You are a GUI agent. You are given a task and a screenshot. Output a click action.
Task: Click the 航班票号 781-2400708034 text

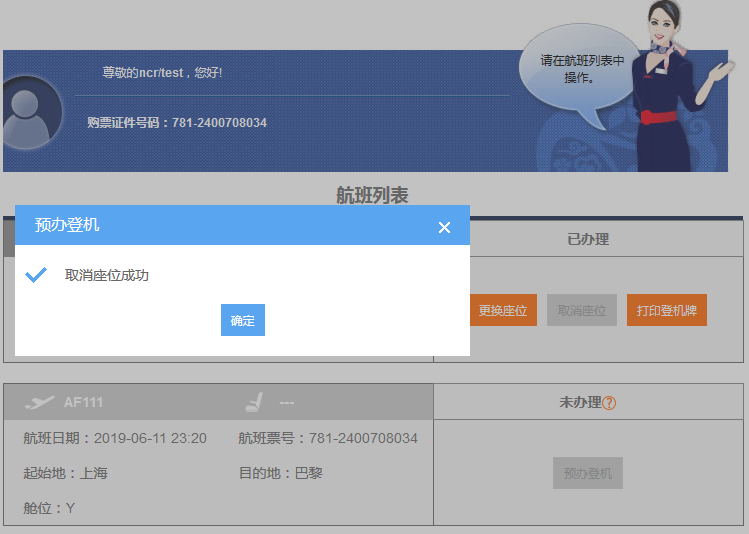[x=328, y=438]
